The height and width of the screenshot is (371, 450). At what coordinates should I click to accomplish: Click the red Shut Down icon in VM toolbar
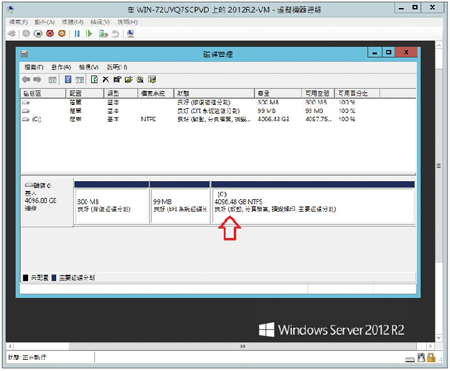pyautogui.click(x=50, y=33)
